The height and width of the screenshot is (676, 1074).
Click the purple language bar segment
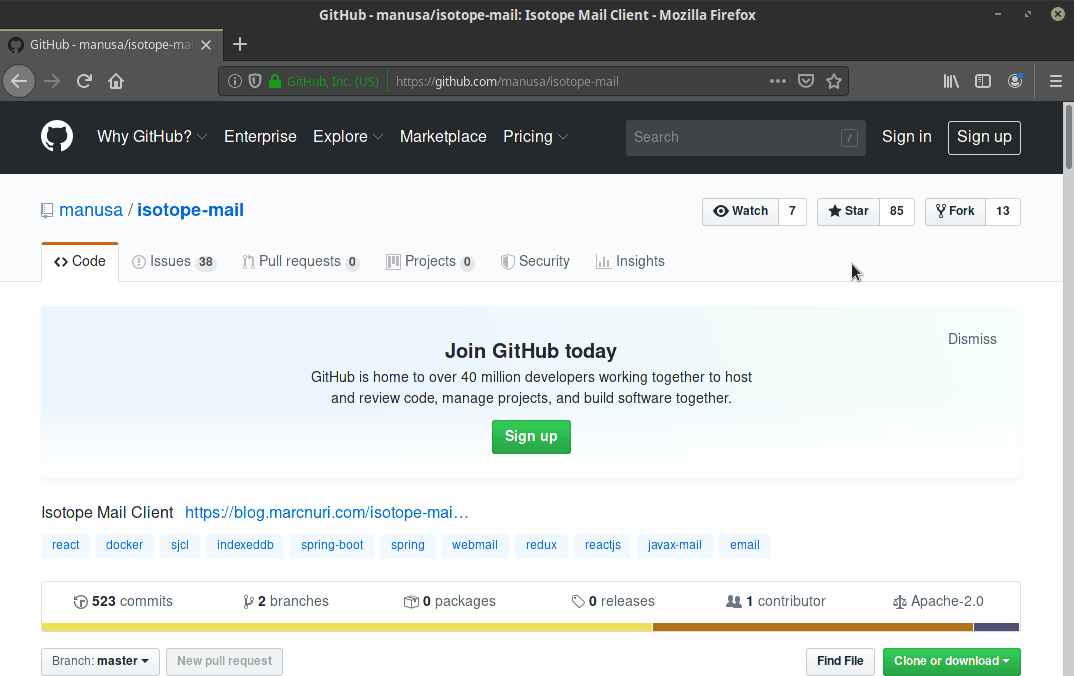[997, 627]
